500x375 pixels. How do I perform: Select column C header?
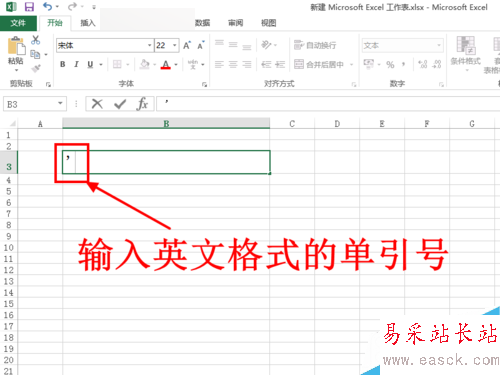[x=292, y=124]
